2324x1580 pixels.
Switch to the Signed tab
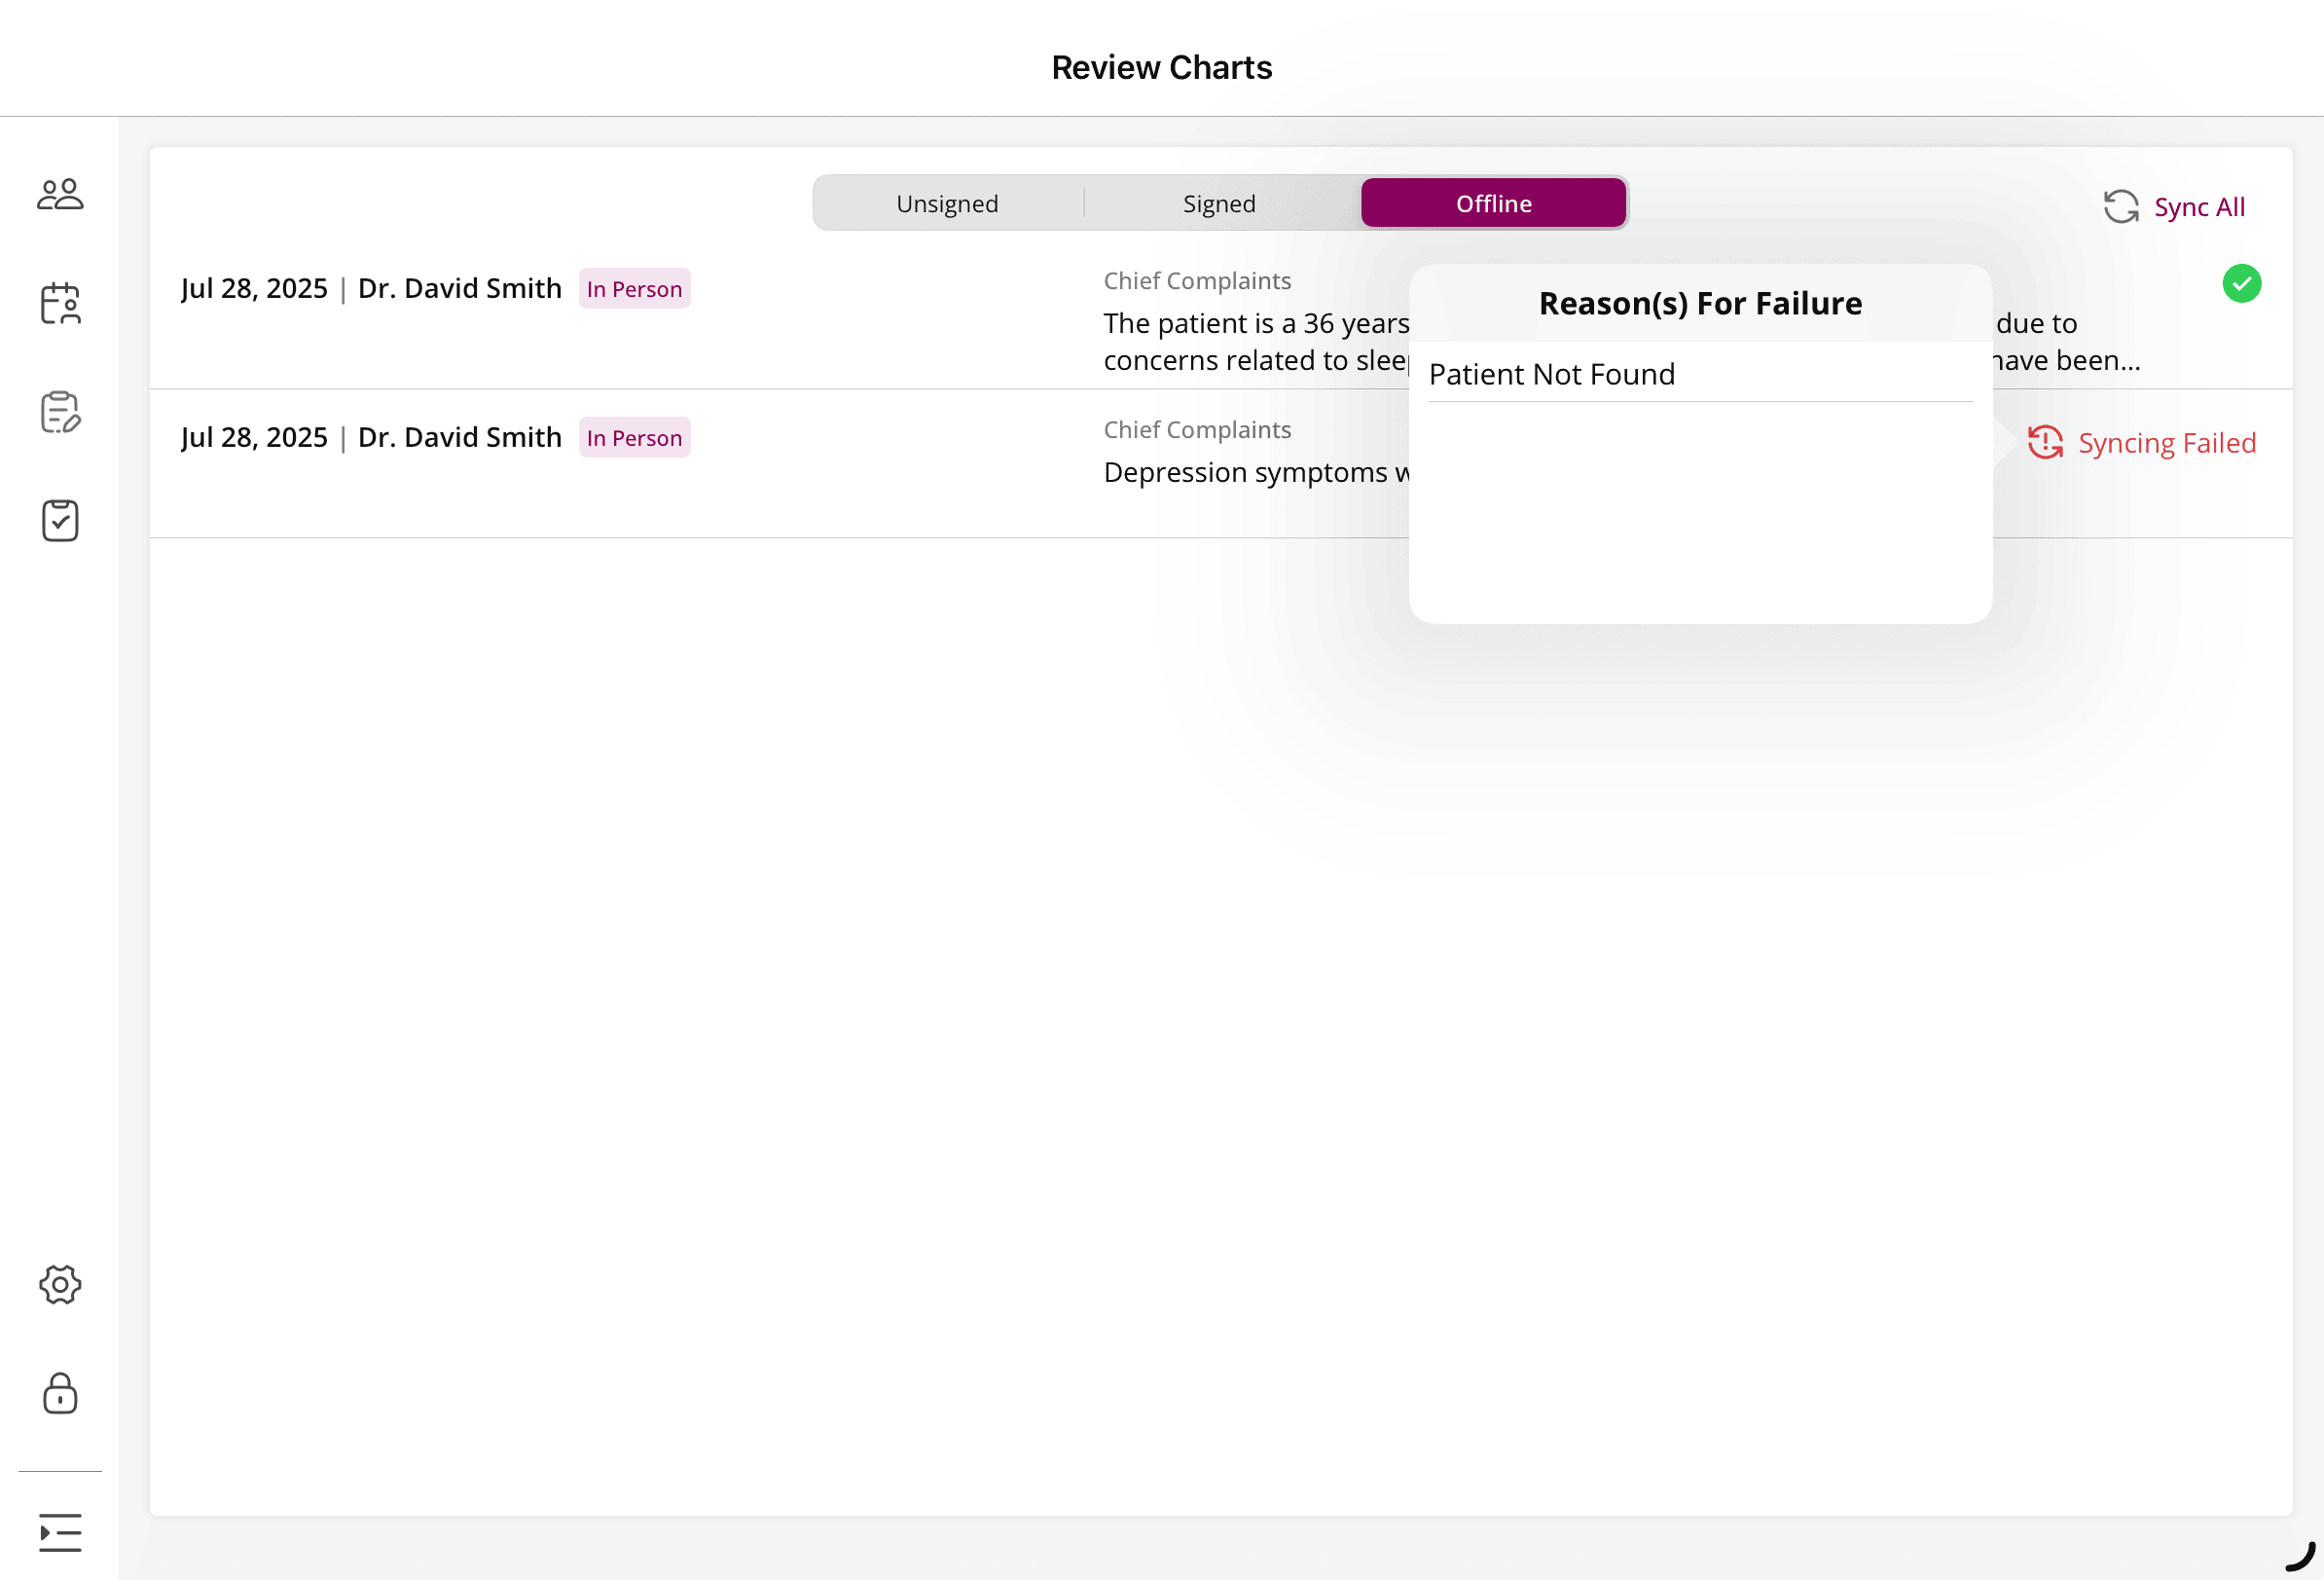click(x=1218, y=202)
